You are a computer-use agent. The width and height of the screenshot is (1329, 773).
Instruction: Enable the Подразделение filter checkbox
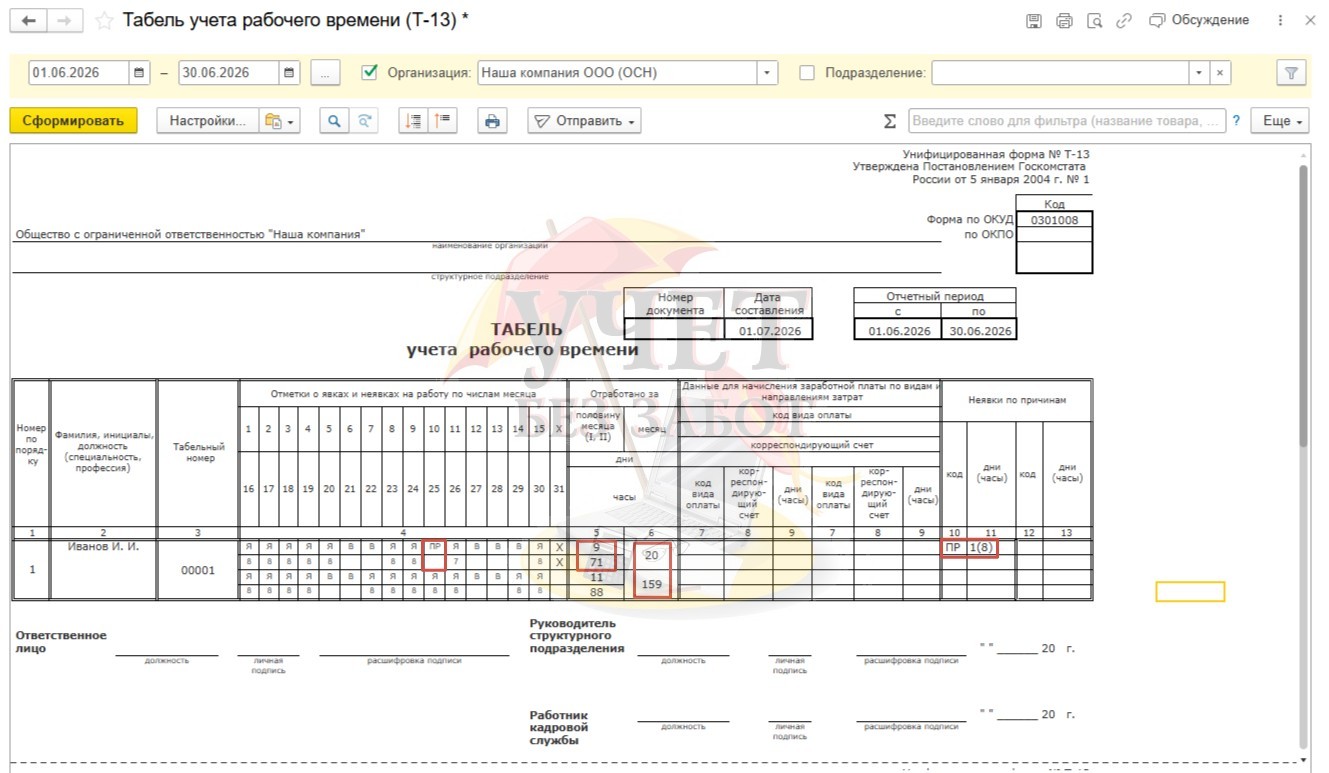click(x=807, y=72)
